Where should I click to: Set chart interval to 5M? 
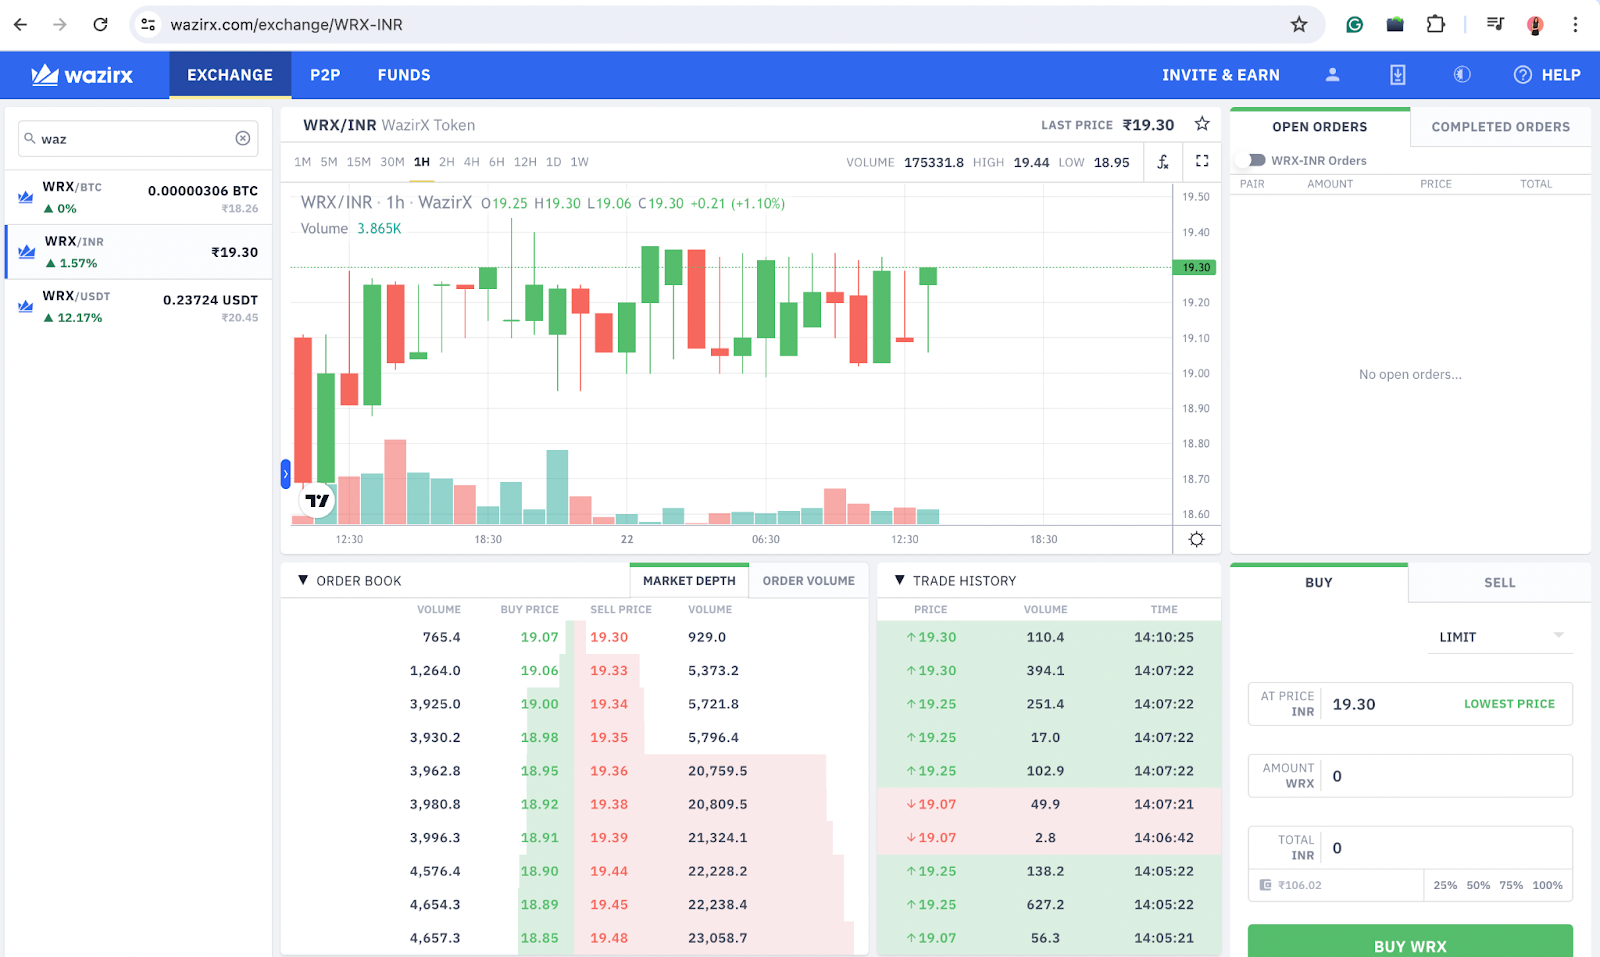(329, 162)
